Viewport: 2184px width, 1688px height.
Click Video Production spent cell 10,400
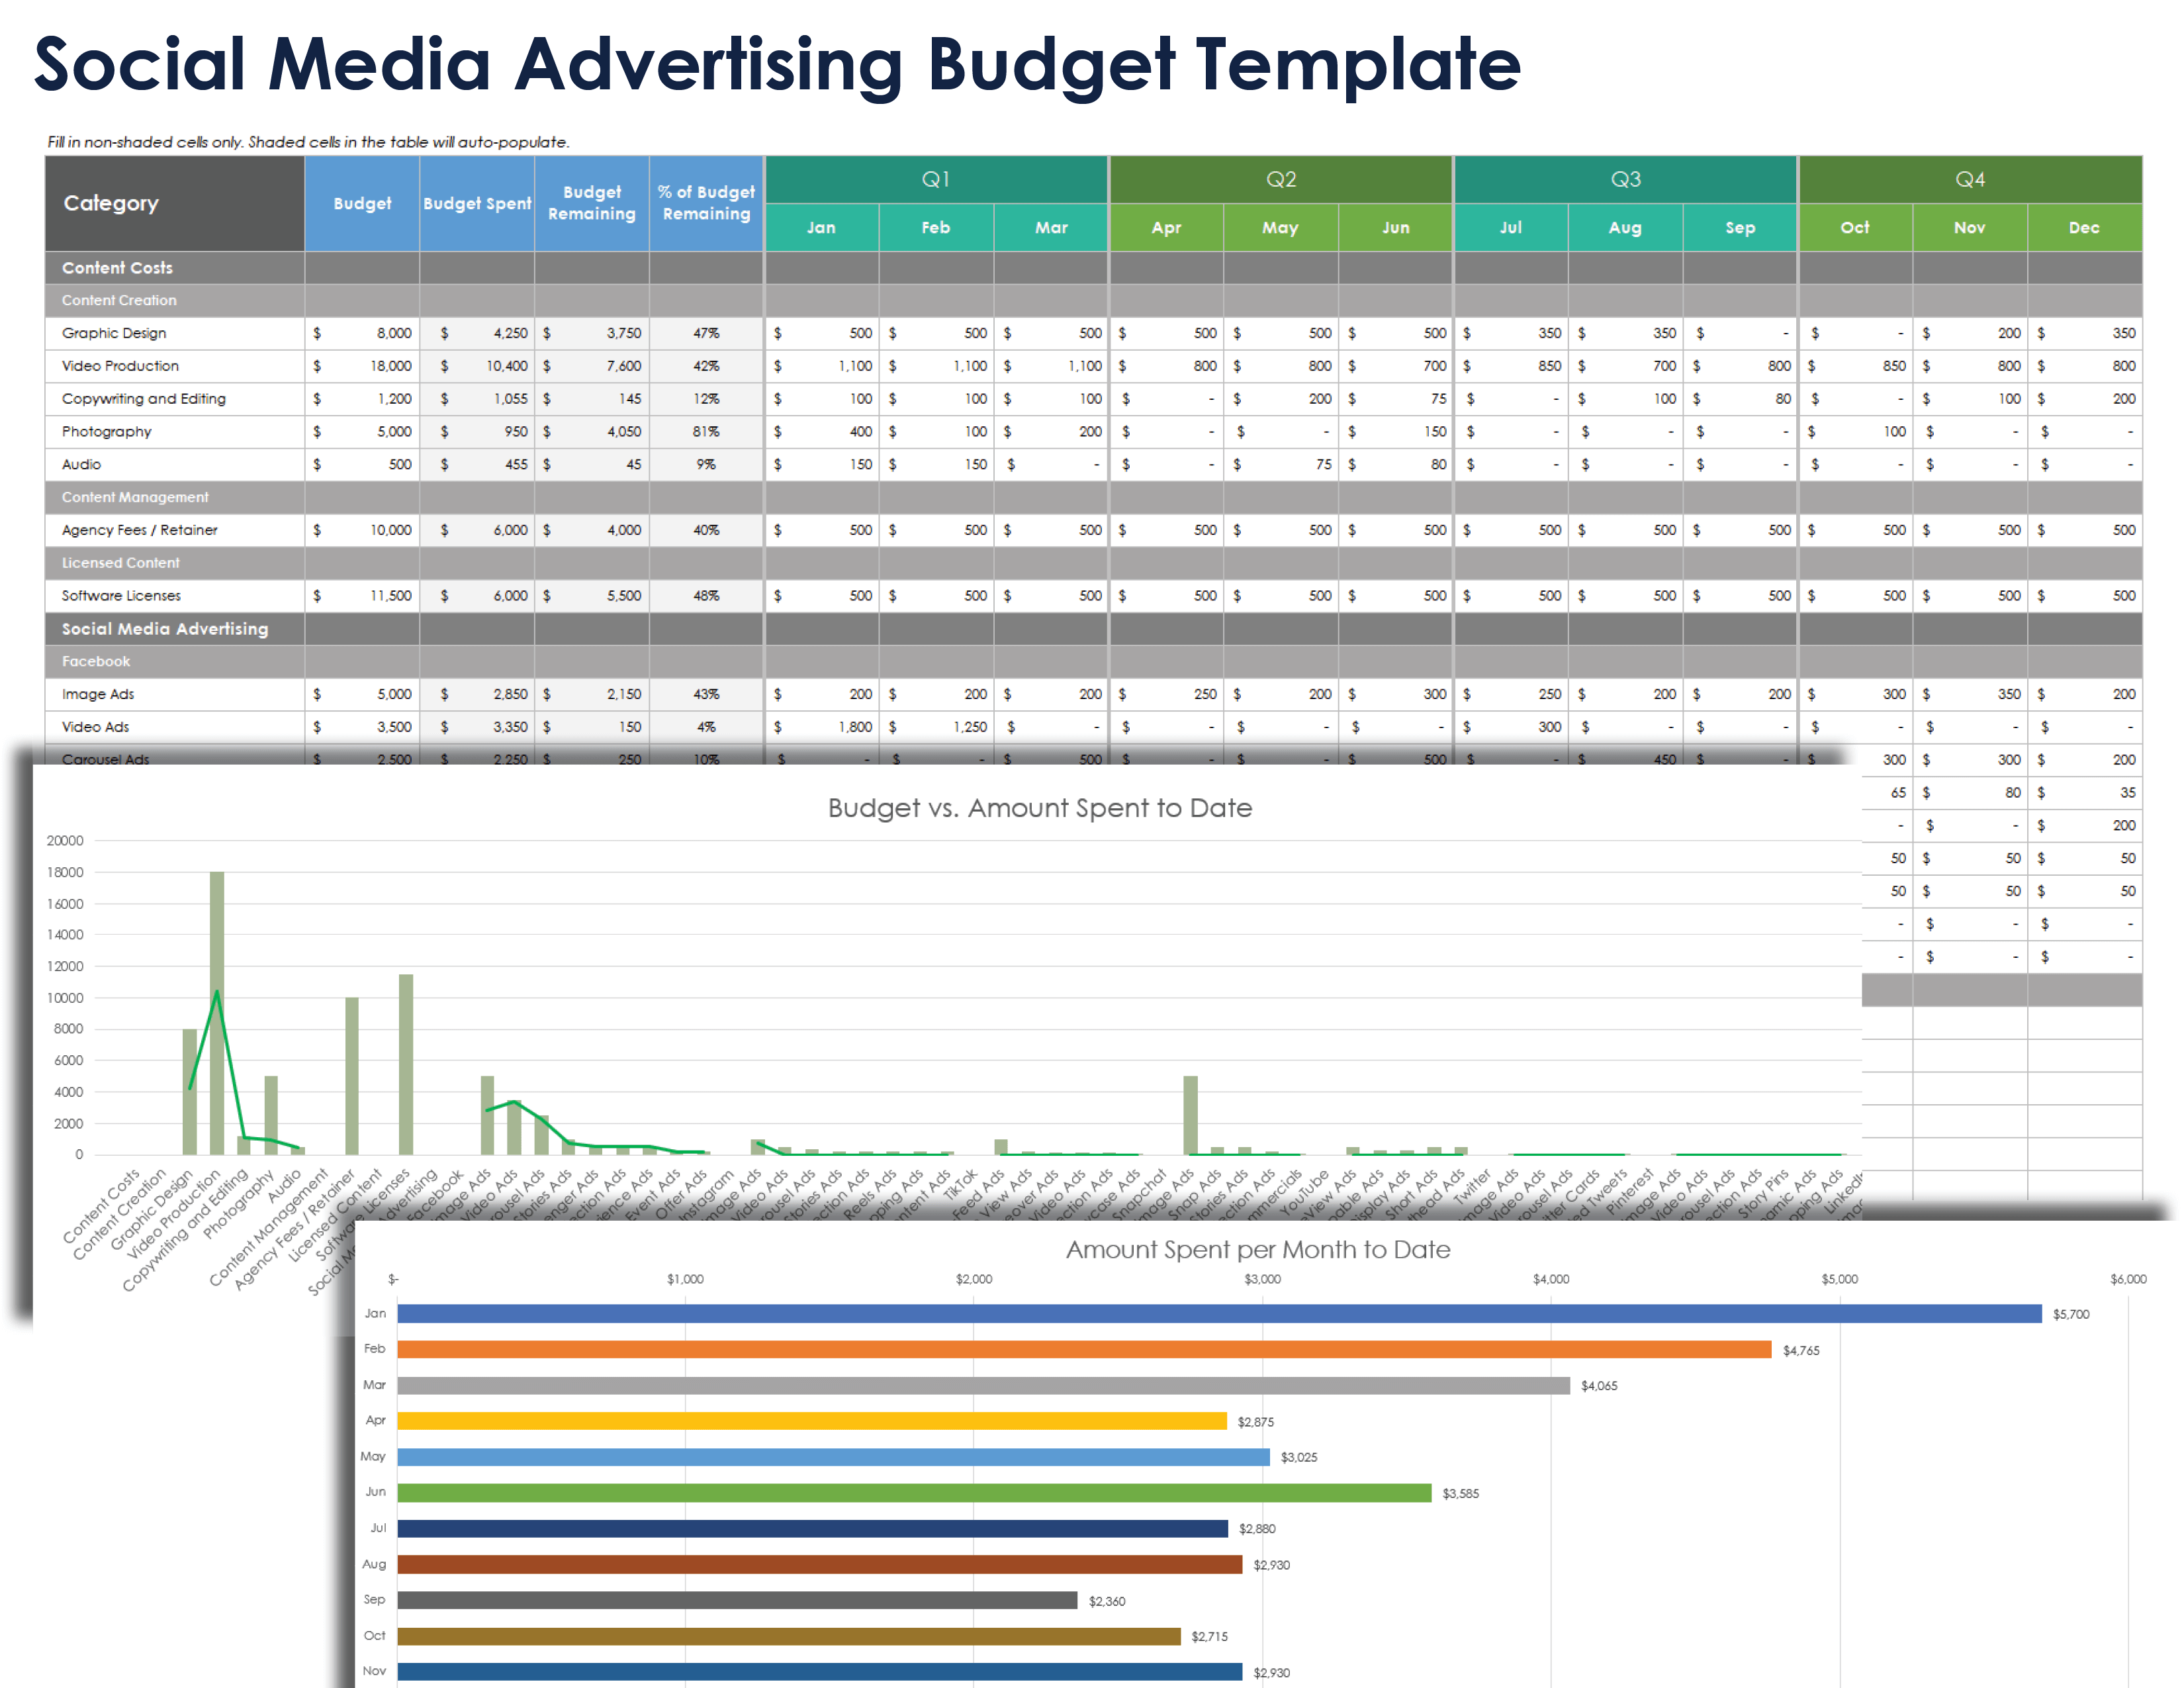pos(477,366)
